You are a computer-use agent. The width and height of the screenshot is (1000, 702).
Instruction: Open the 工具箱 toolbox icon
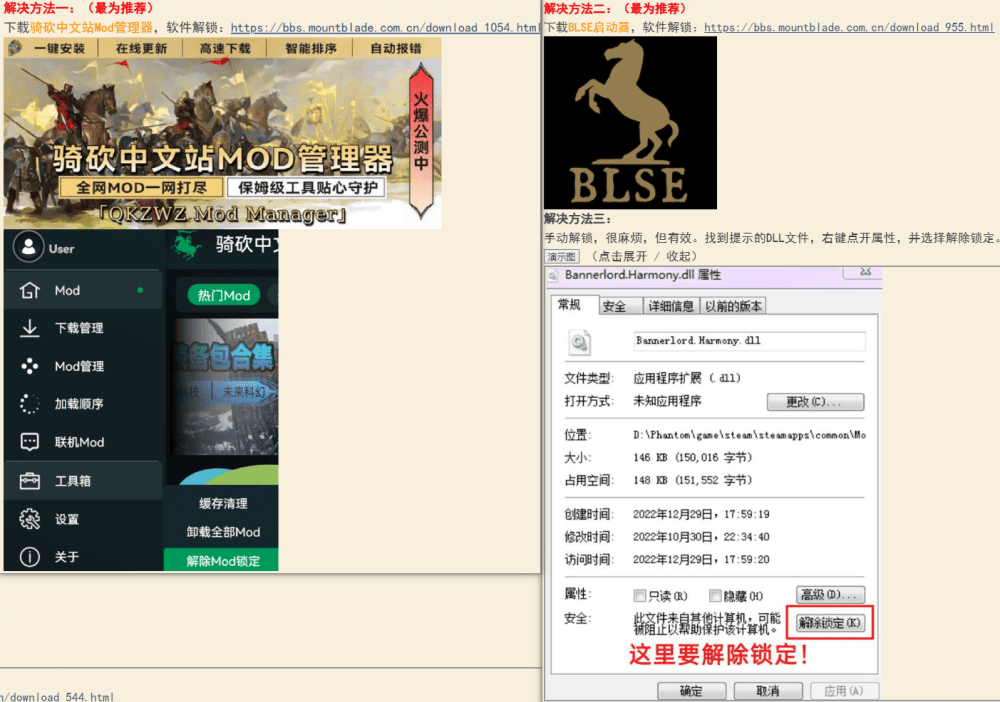(x=32, y=480)
